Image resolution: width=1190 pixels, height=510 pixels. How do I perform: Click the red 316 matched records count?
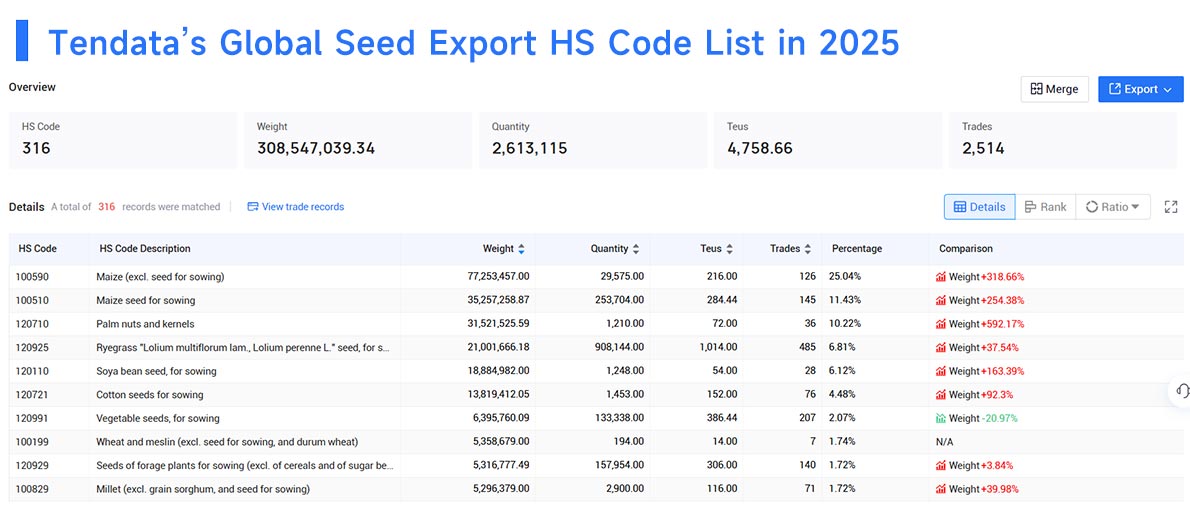coord(106,206)
